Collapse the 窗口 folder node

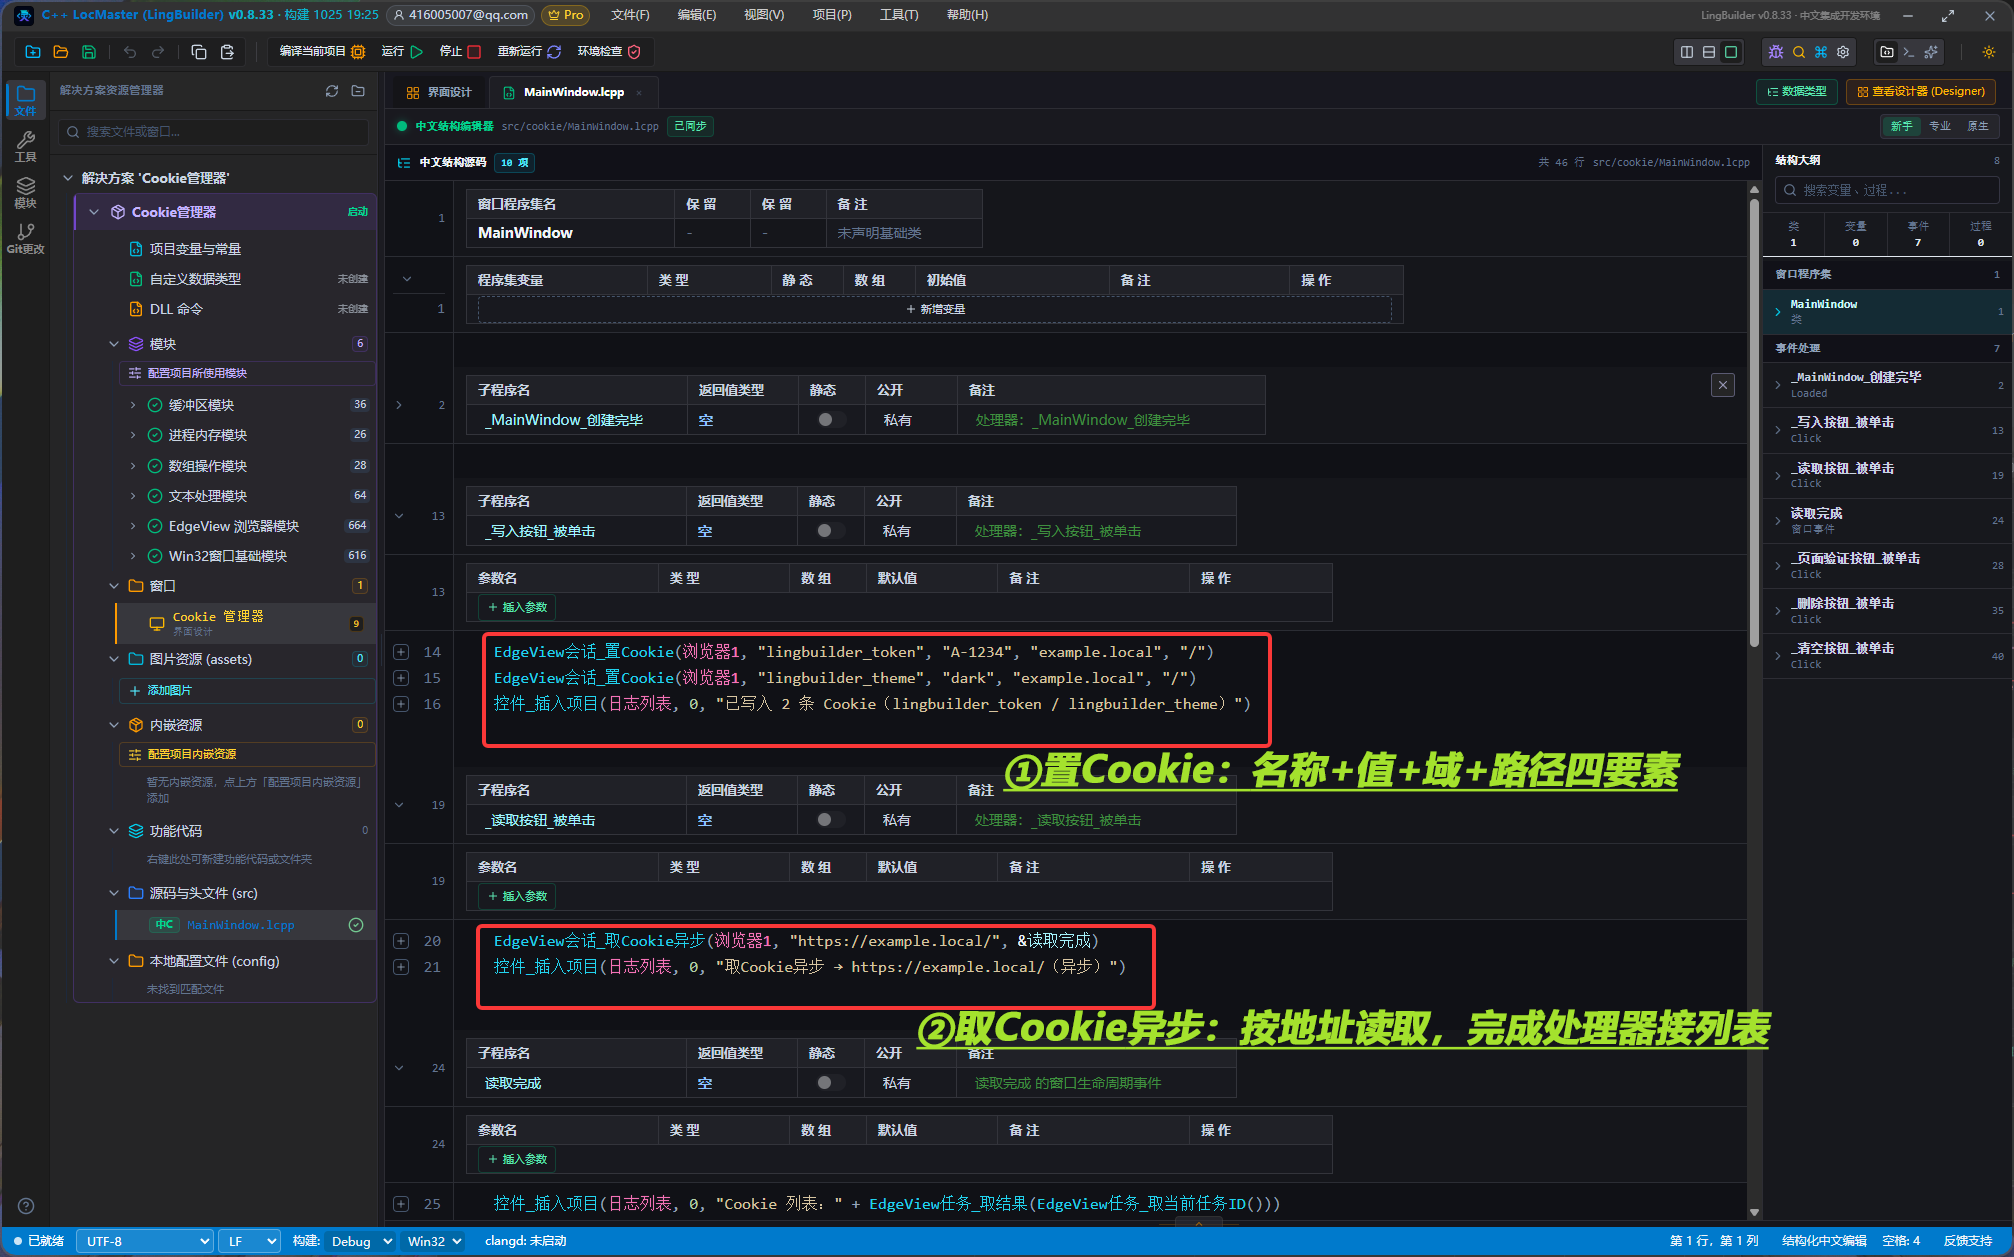pyautogui.click(x=114, y=586)
